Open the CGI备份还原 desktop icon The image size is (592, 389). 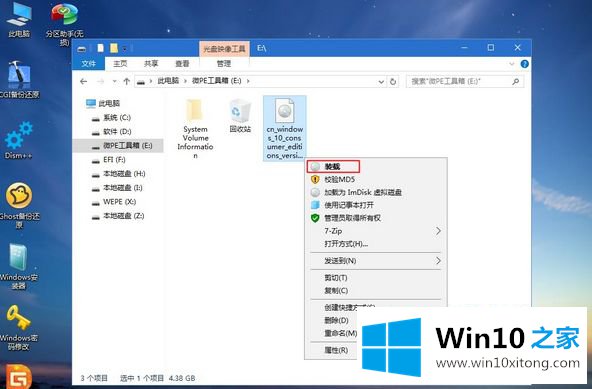pyautogui.click(x=19, y=79)
